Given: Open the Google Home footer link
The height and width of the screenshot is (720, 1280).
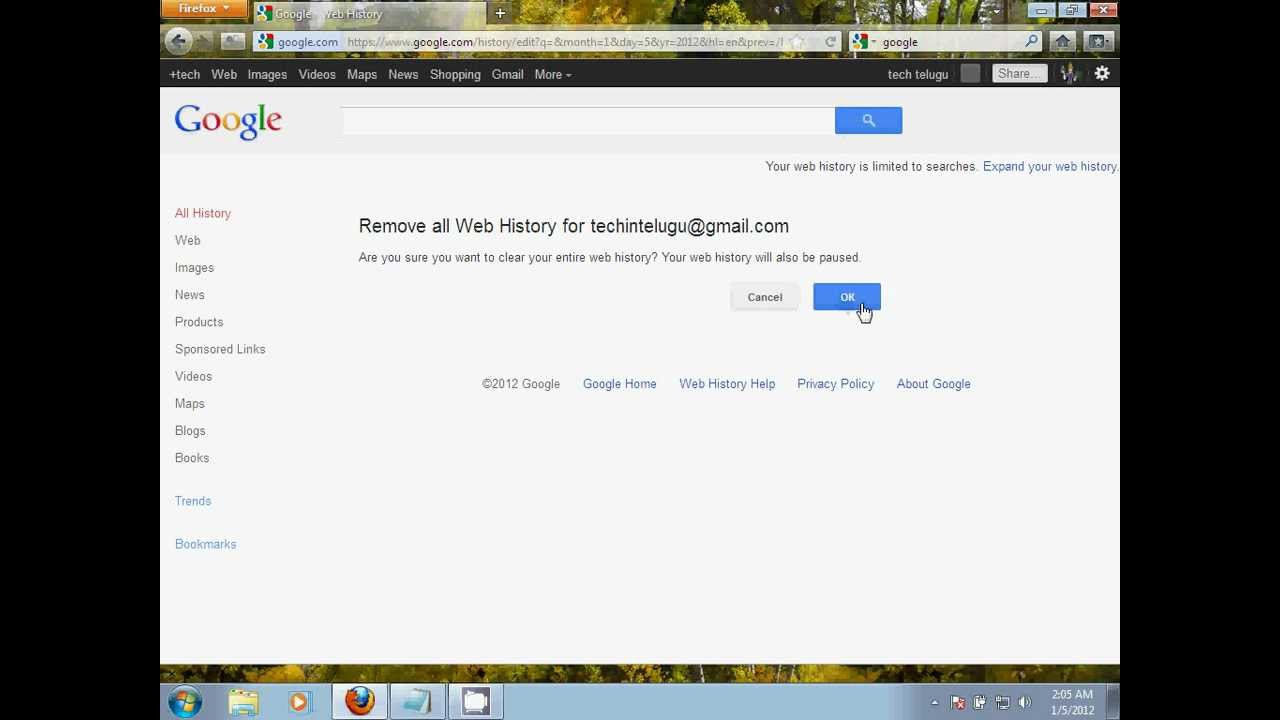Looking at the screenshot, I should [x=620, y=384].
